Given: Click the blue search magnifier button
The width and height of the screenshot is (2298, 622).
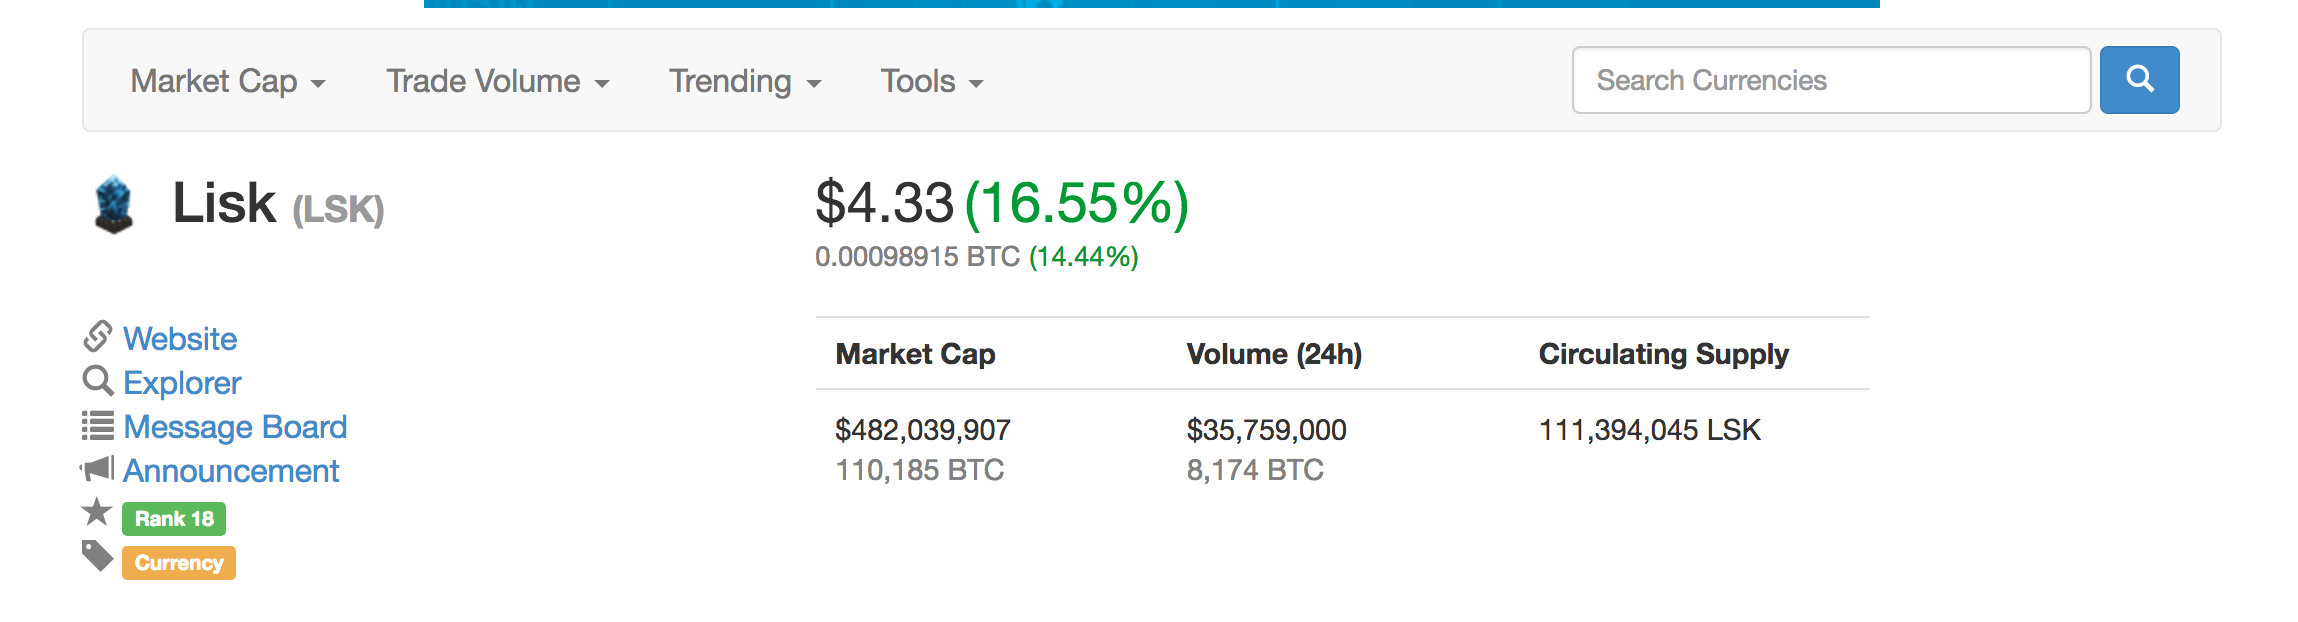Looking at the screenshot, I should (x=2138, y=80).
